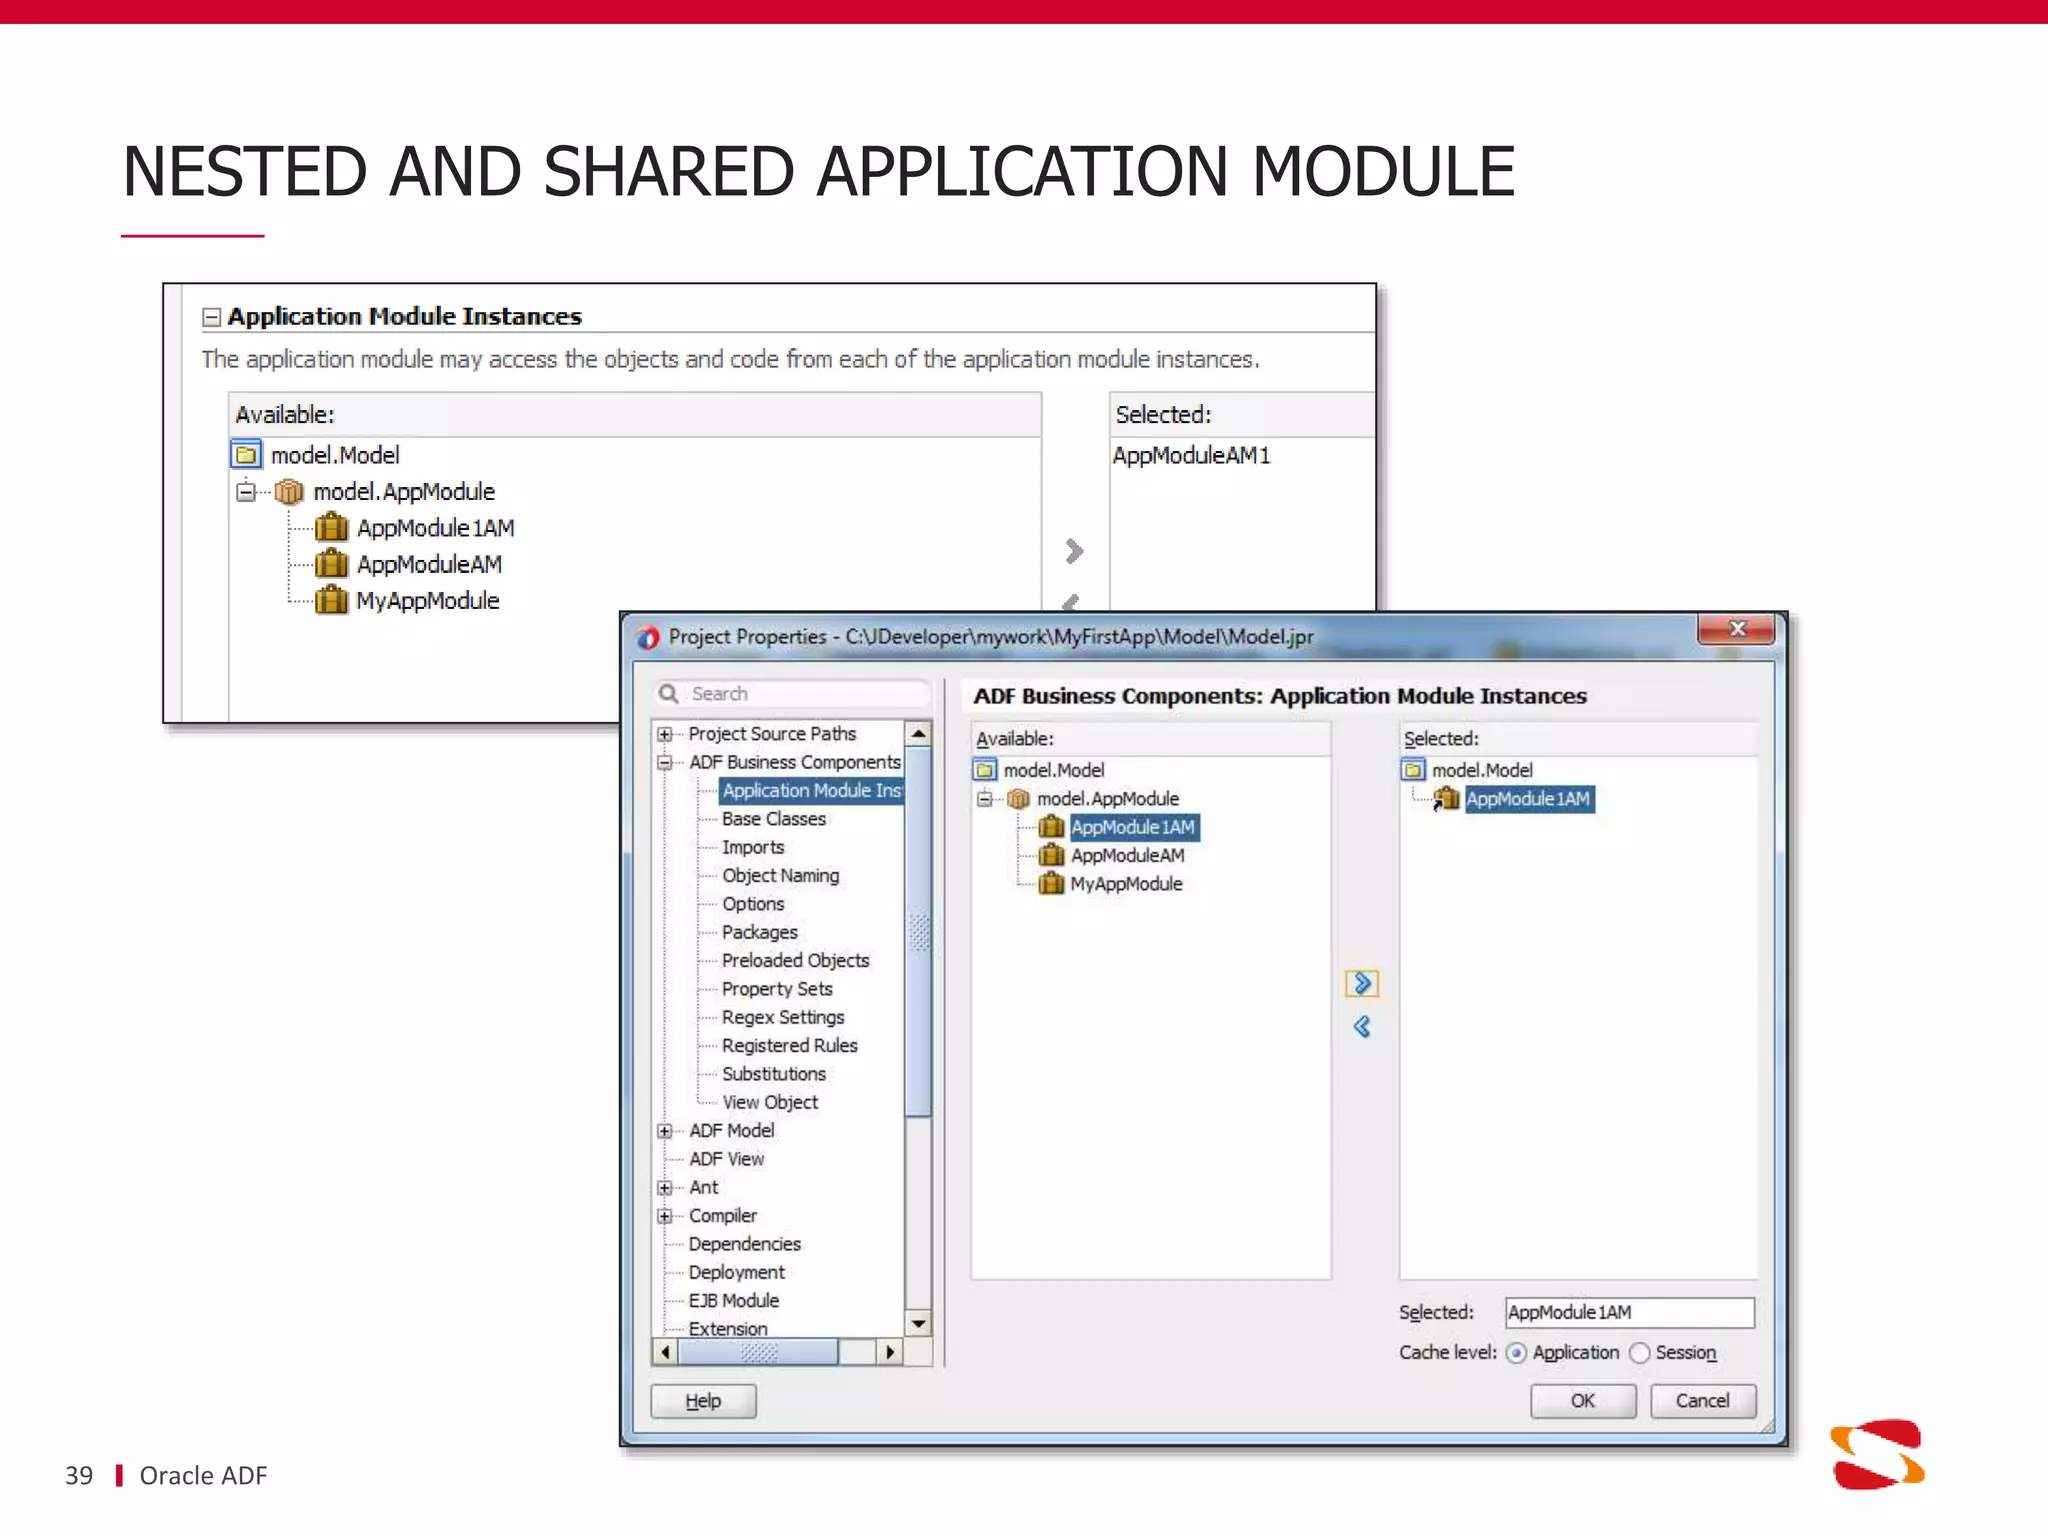Click the AppModule1AM suitcase icon in the background panel
The image size is (2048, 1536).
click(331, 528)
